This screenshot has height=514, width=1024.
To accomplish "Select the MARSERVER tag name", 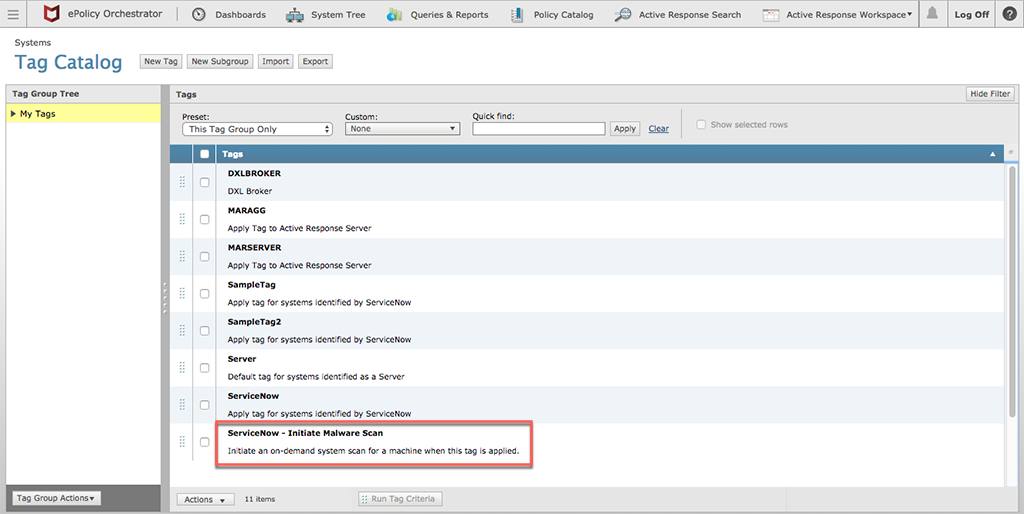I will point(255,248).
